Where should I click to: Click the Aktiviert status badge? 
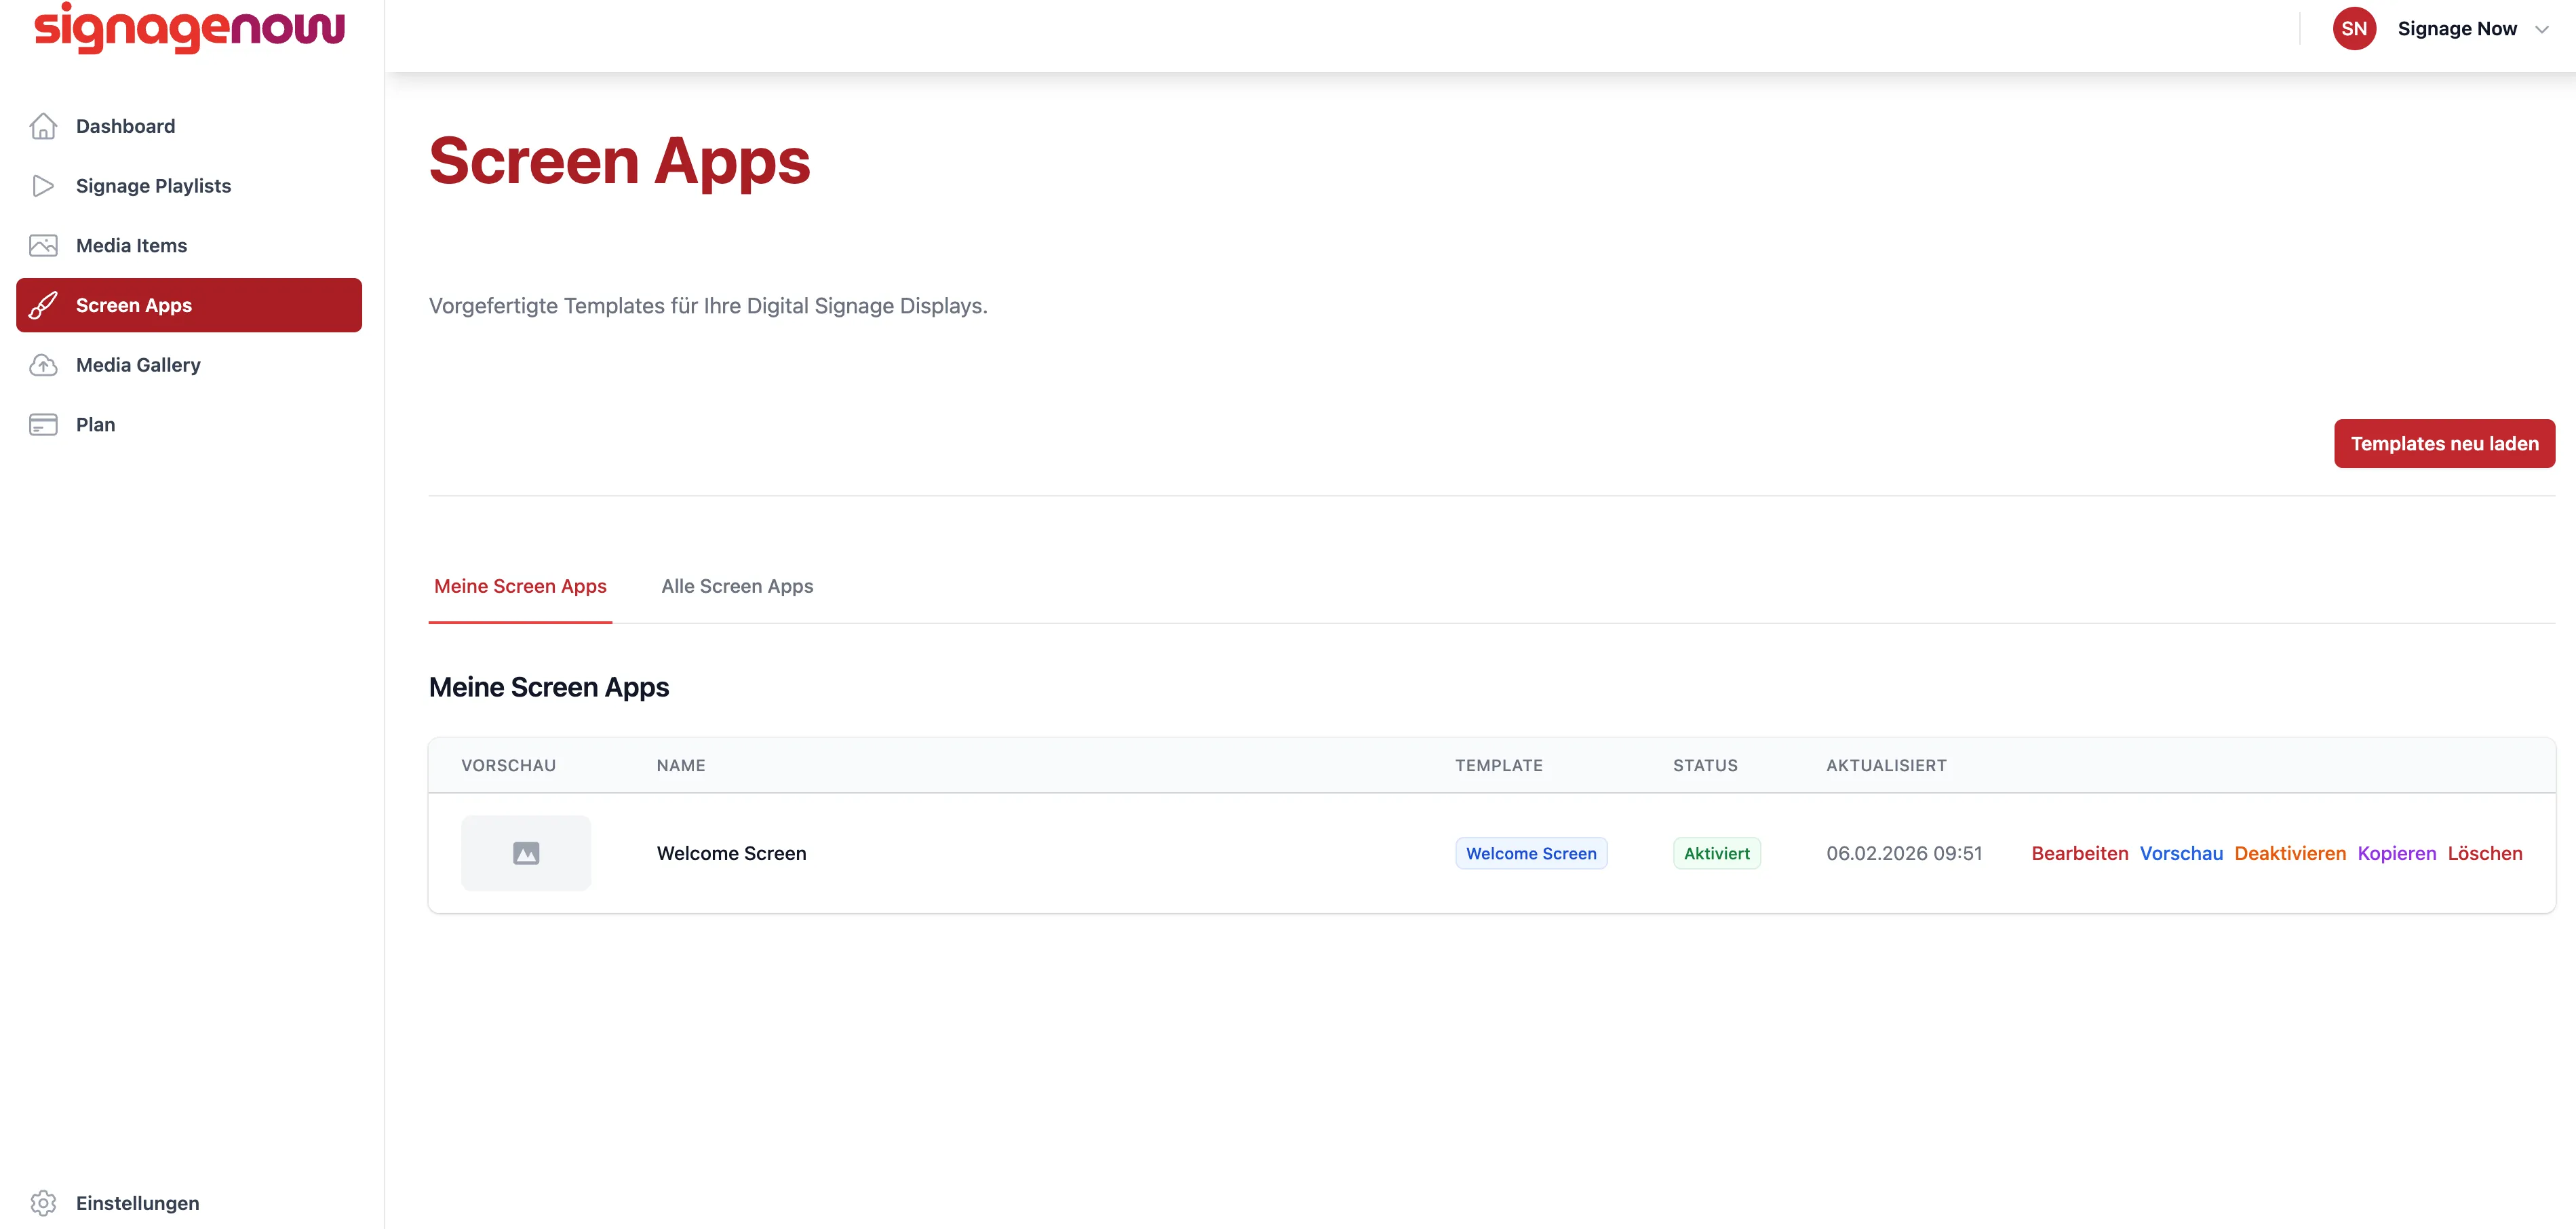point(1716,854)
